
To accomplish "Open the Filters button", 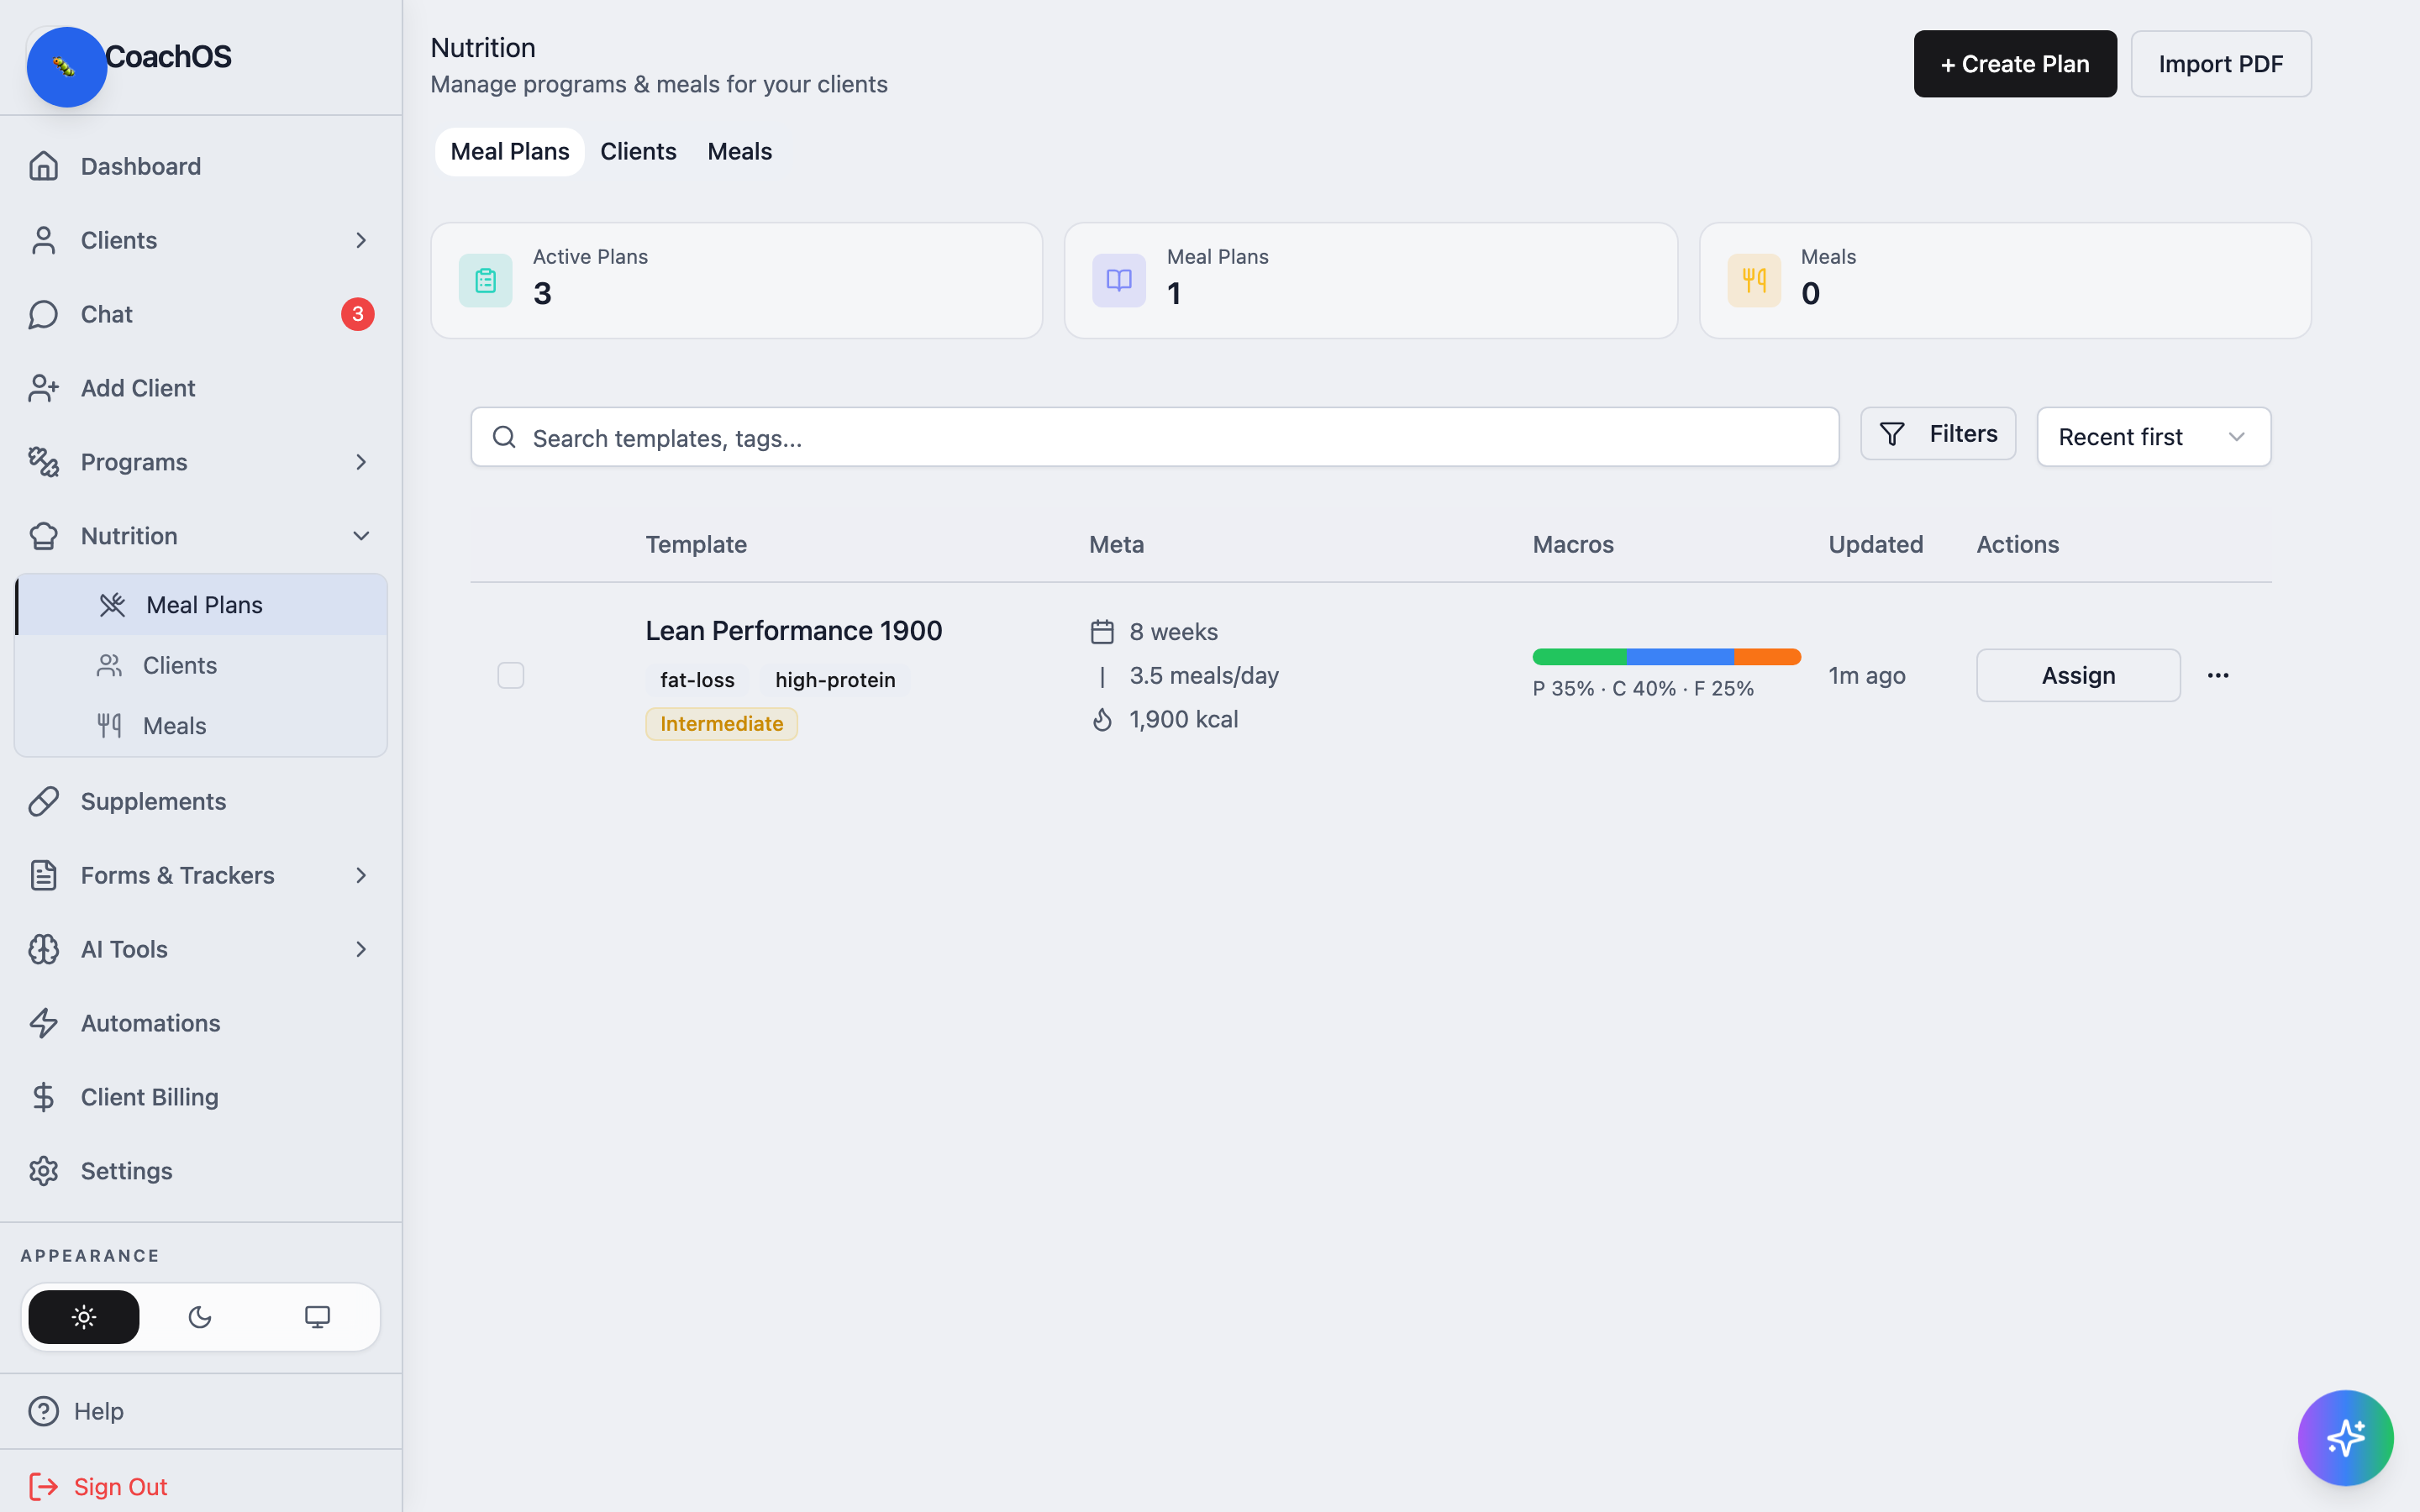I will point(1938,434).
